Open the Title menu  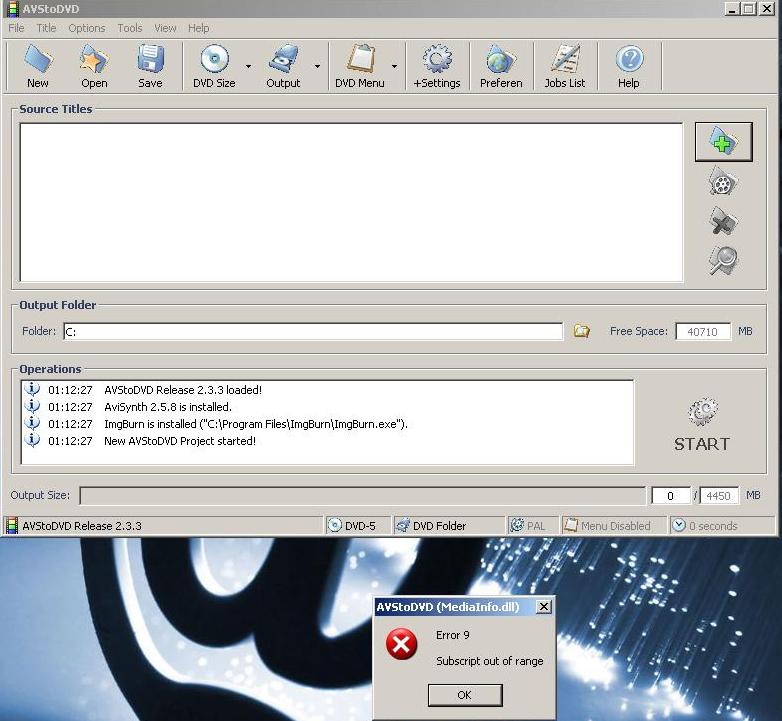click(x=46, y=28)
